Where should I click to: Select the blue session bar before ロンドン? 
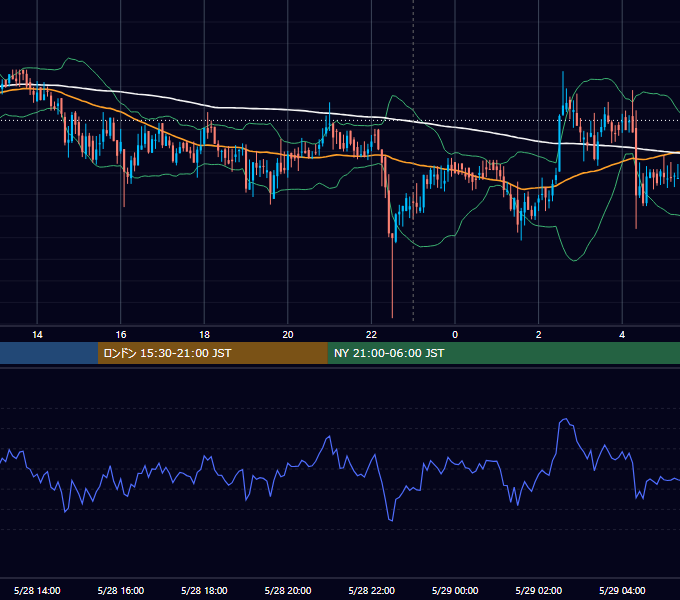coord(49,353)
